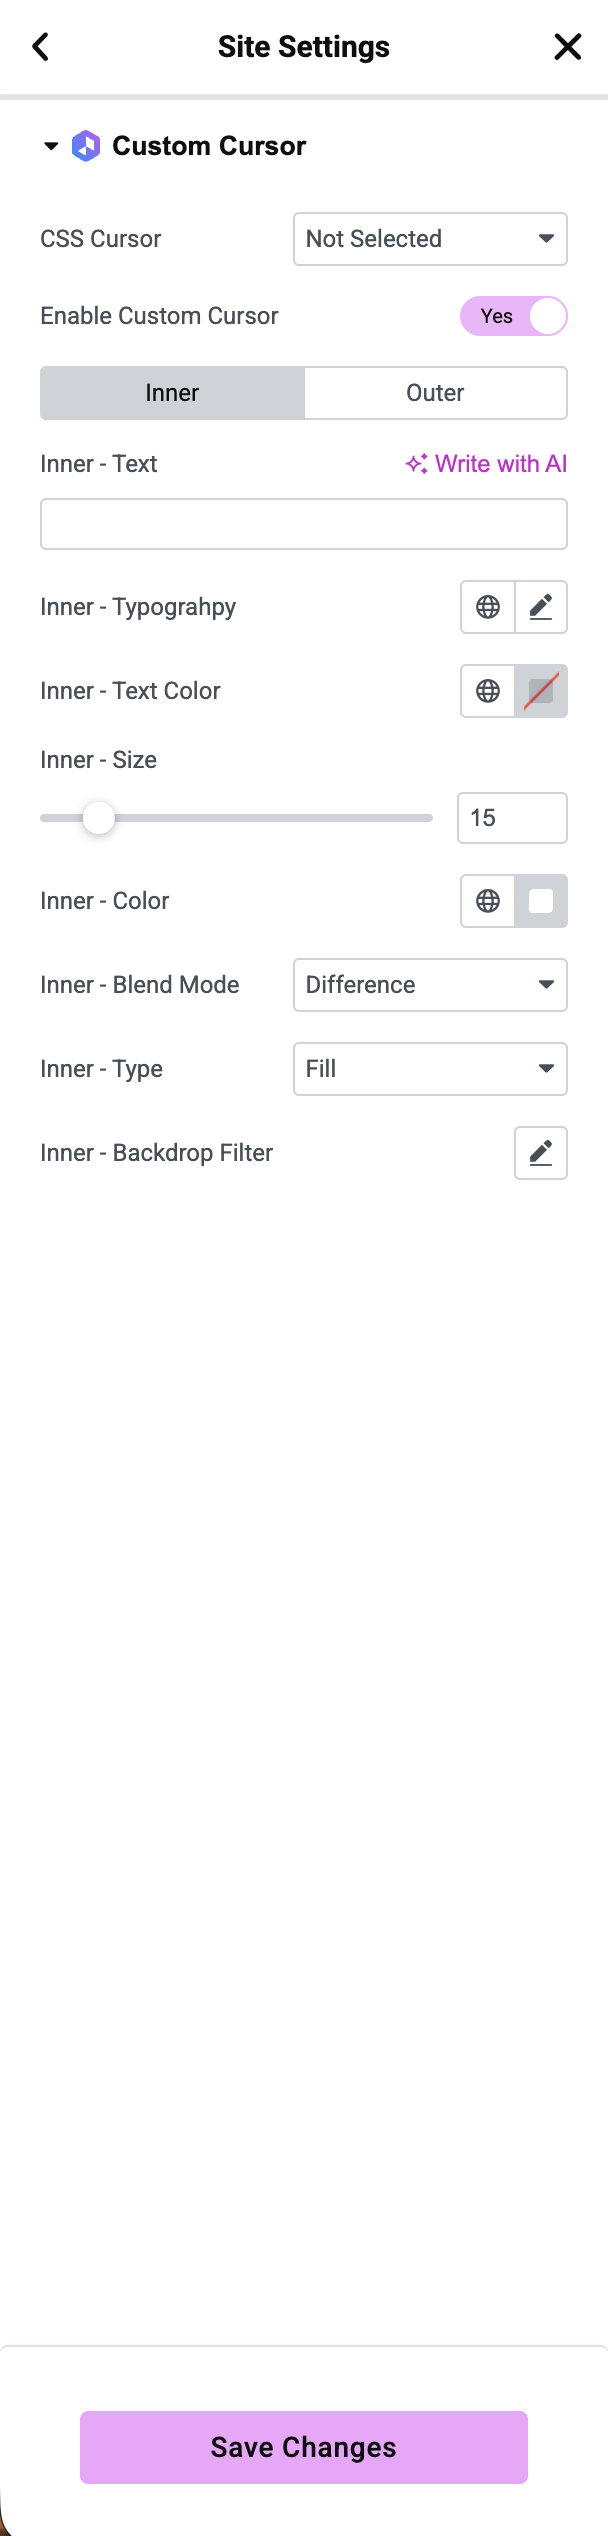This screenshot has width=608, height=2536.
Task: Open global colors for Inner Text Color
Action: pos(488,691)
